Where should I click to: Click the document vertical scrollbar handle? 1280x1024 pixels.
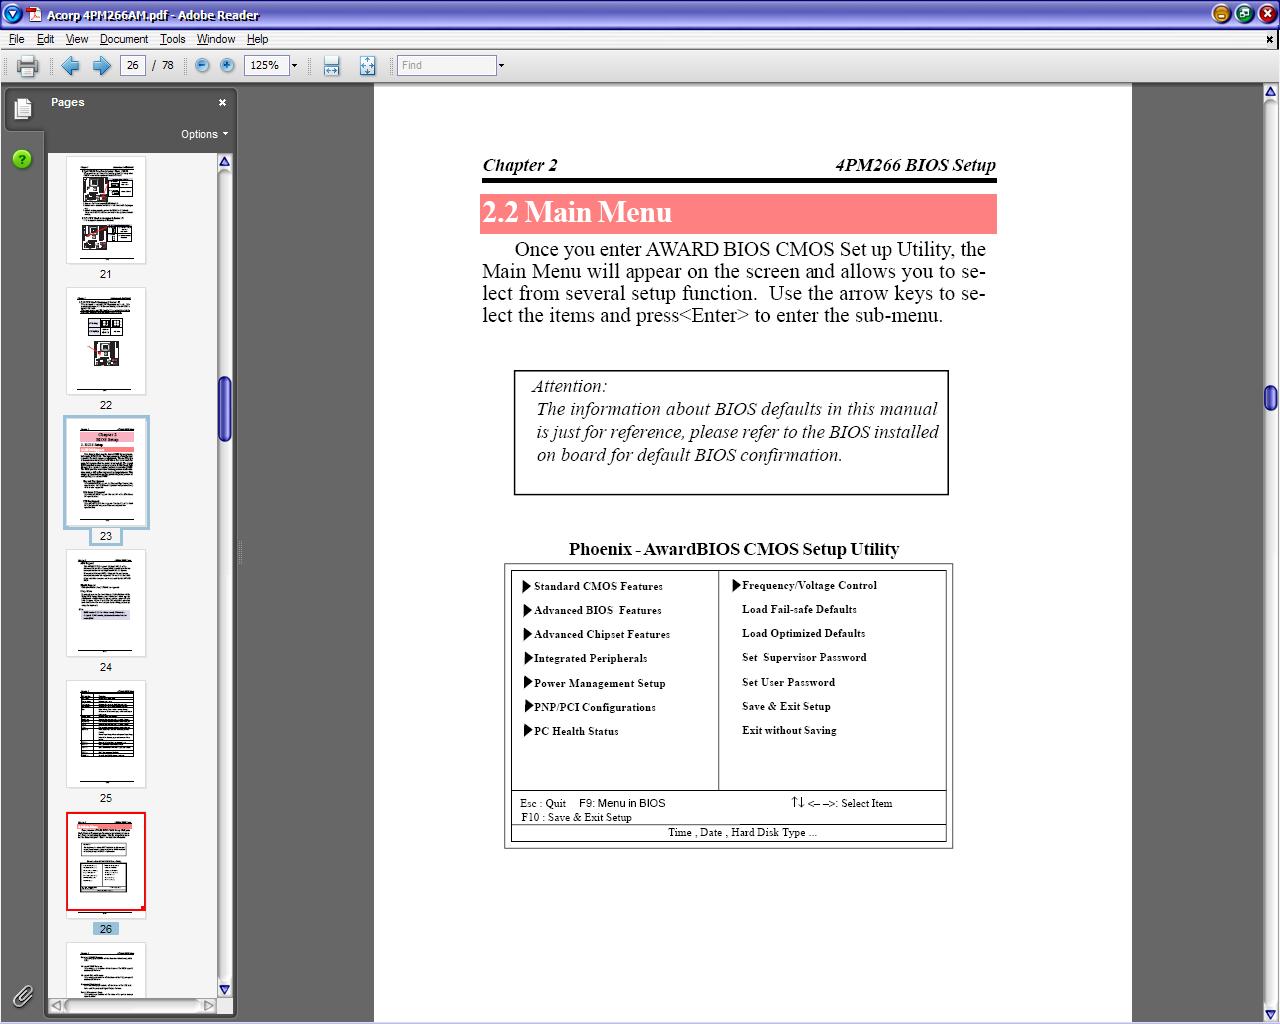coord(1270,398)
